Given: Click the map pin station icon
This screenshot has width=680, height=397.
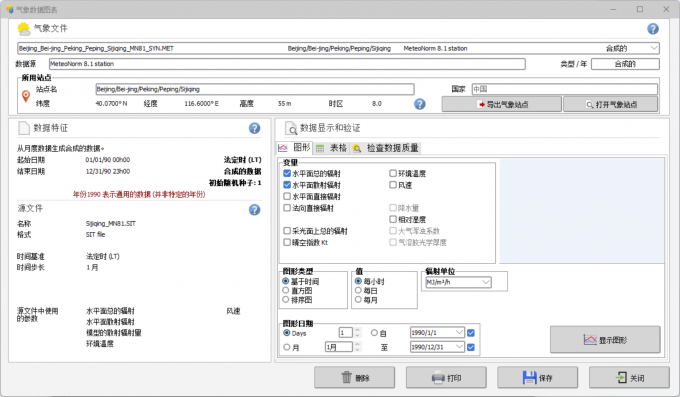Looking at the screenshot, I should pyautogui.click(x=26, y=96).
